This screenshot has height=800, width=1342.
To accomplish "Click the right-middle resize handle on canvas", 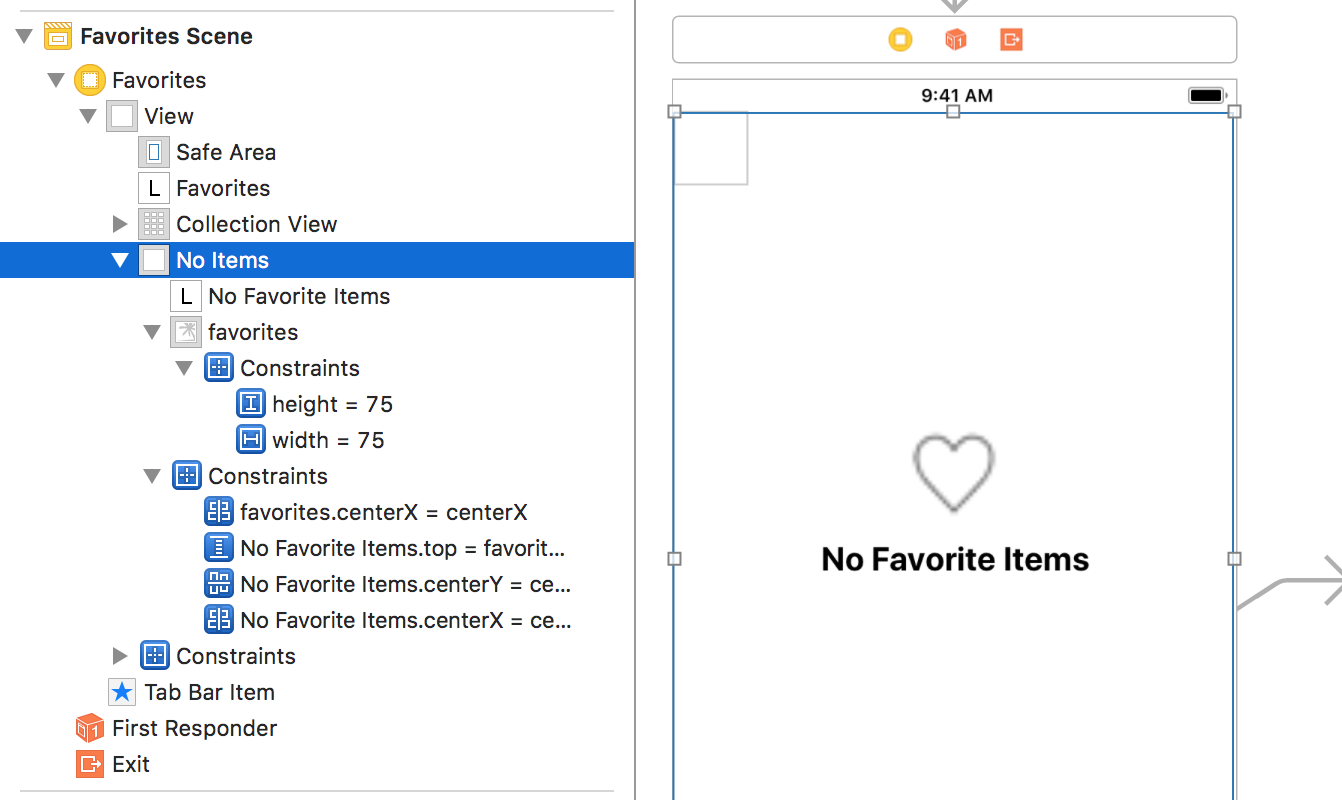I will coord(1234,559).
